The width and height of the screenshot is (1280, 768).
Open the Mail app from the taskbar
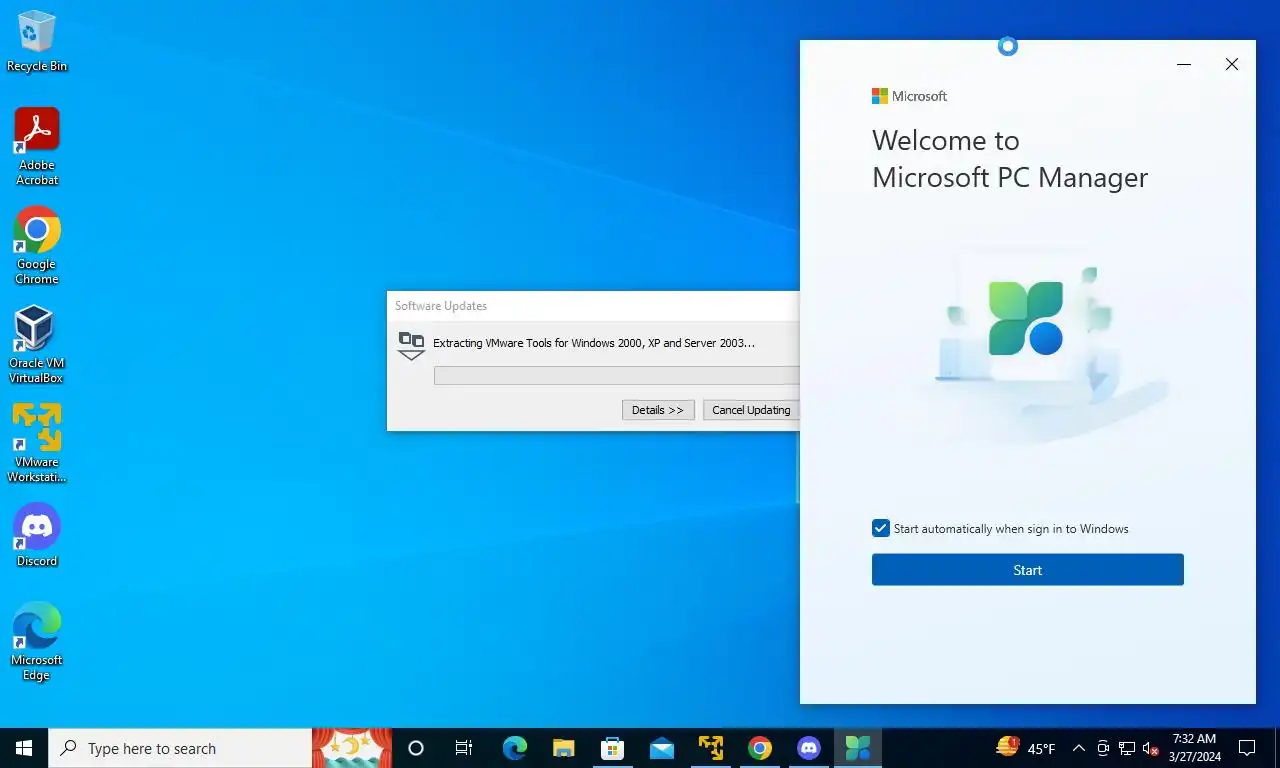tap(661, 748)
